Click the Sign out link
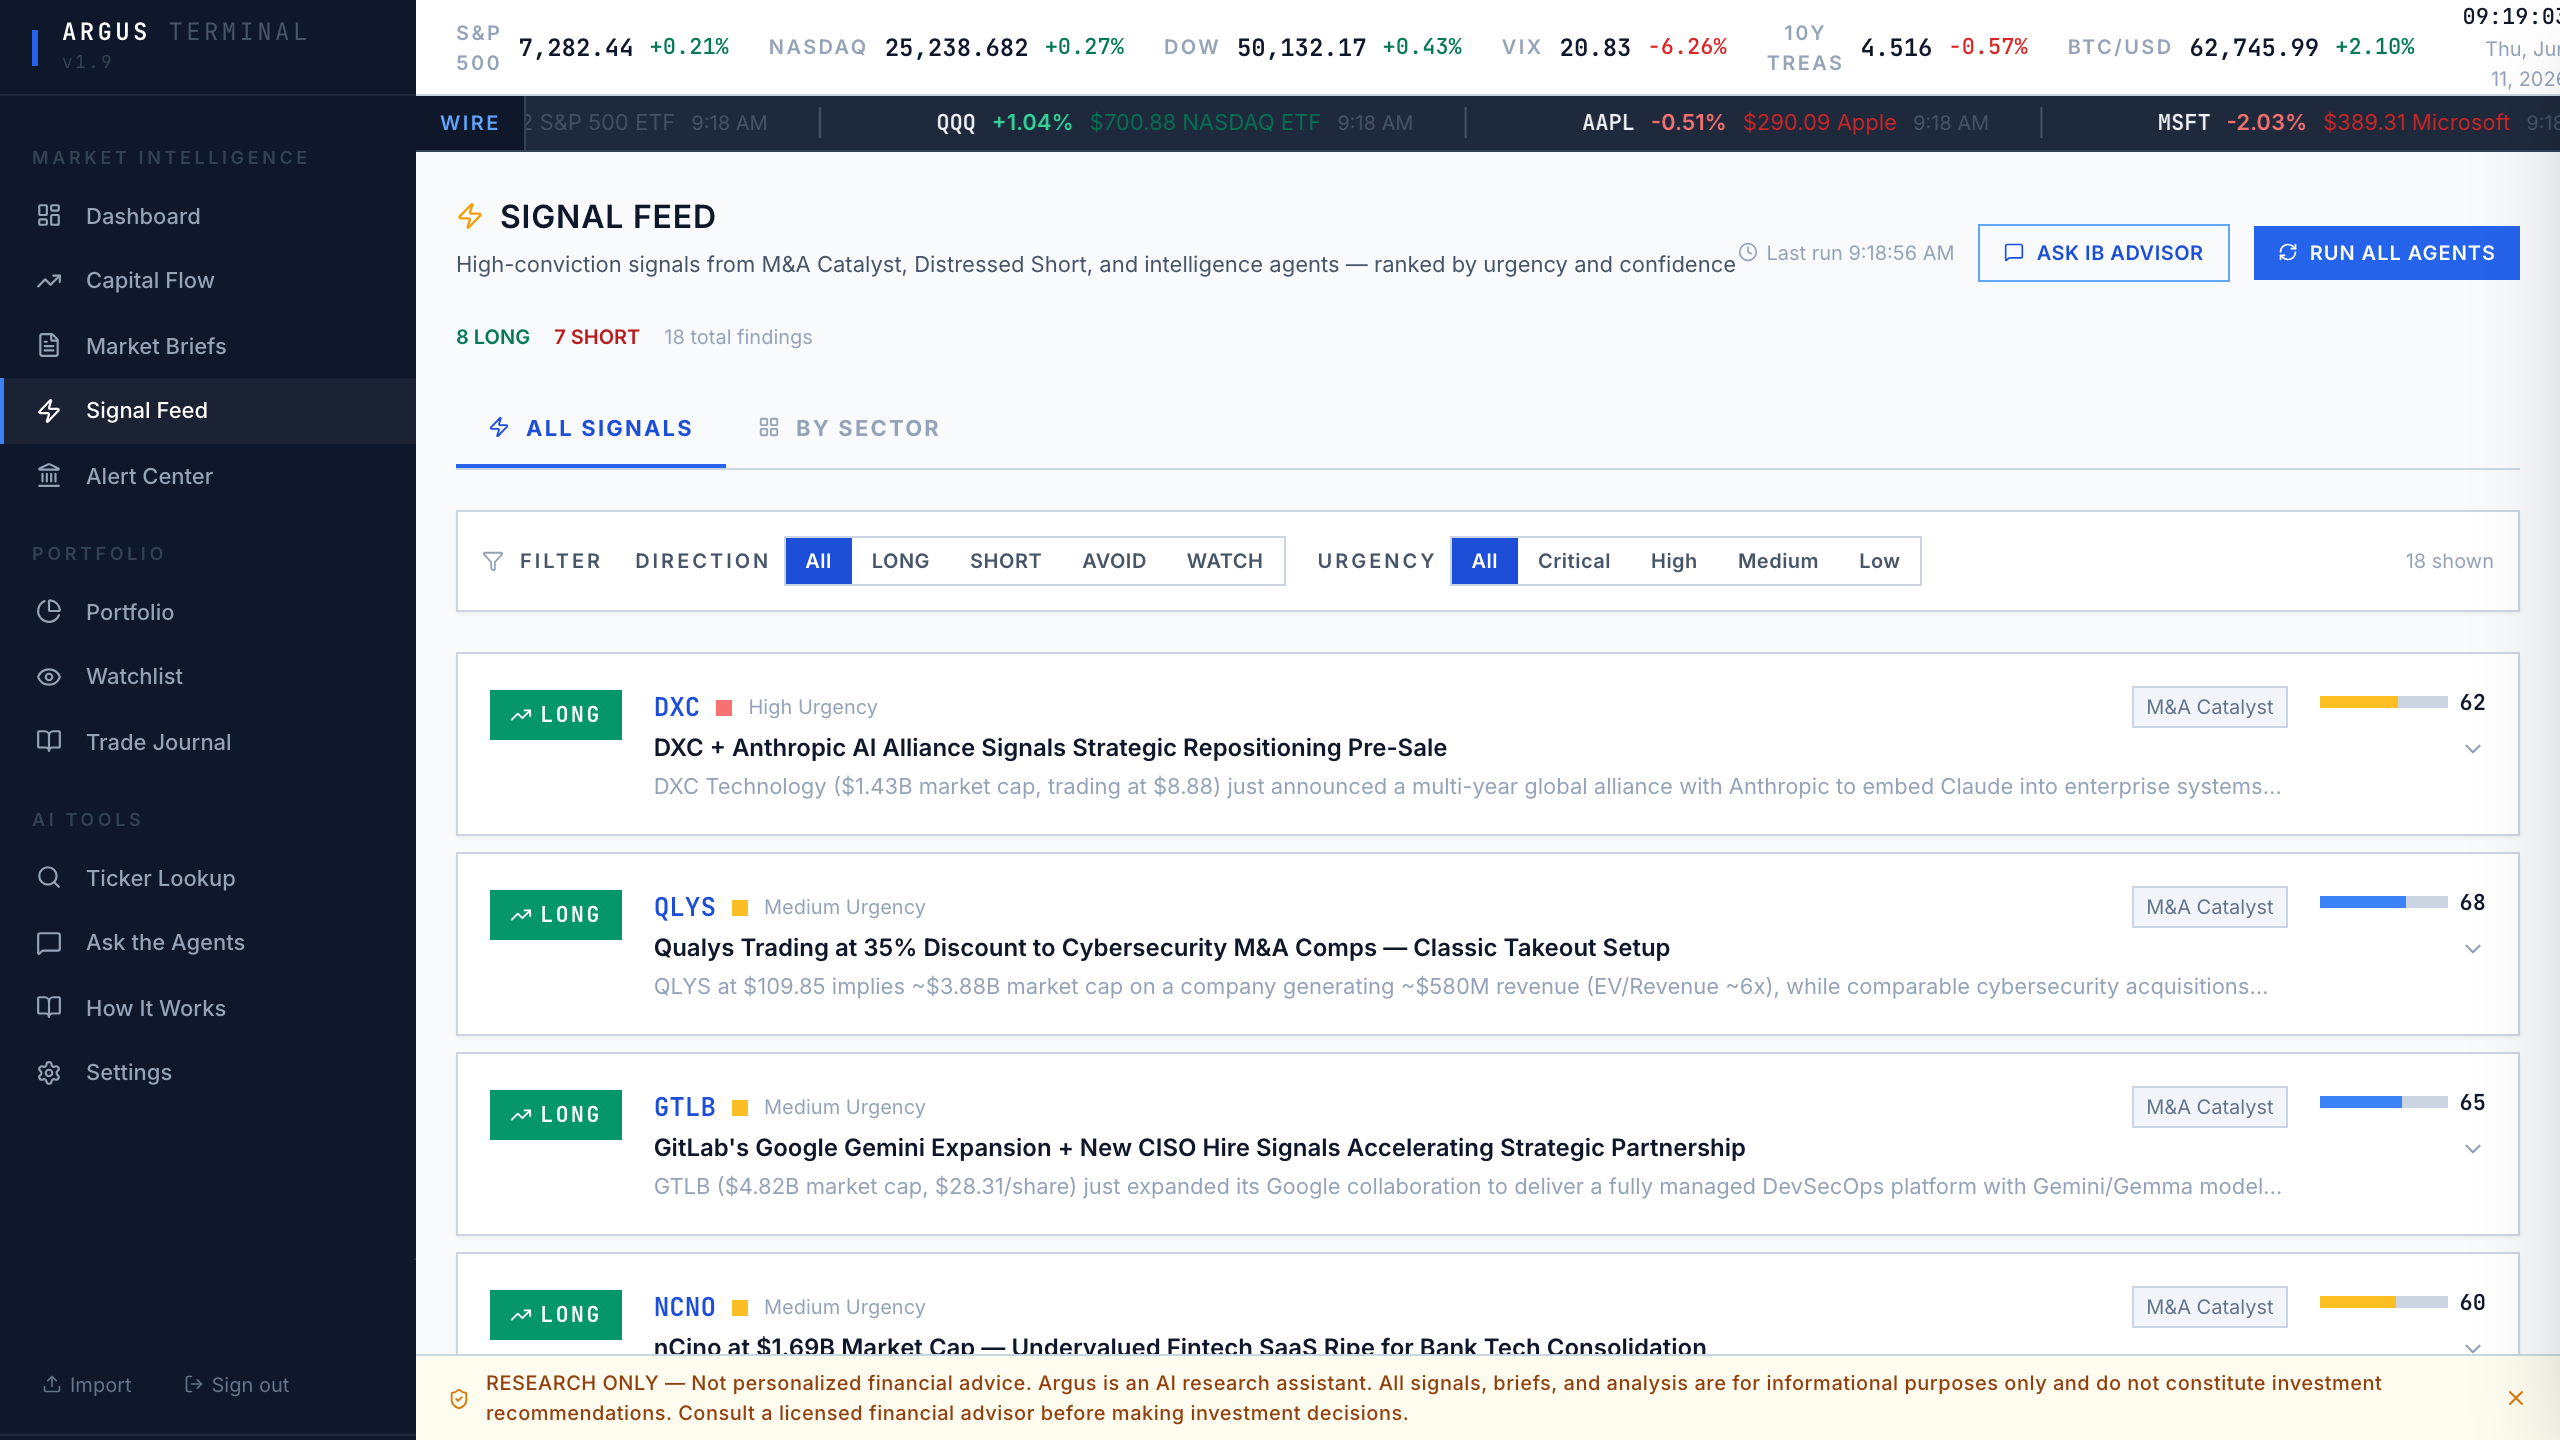The image size is (2560, 1440). pos(237,1384)
